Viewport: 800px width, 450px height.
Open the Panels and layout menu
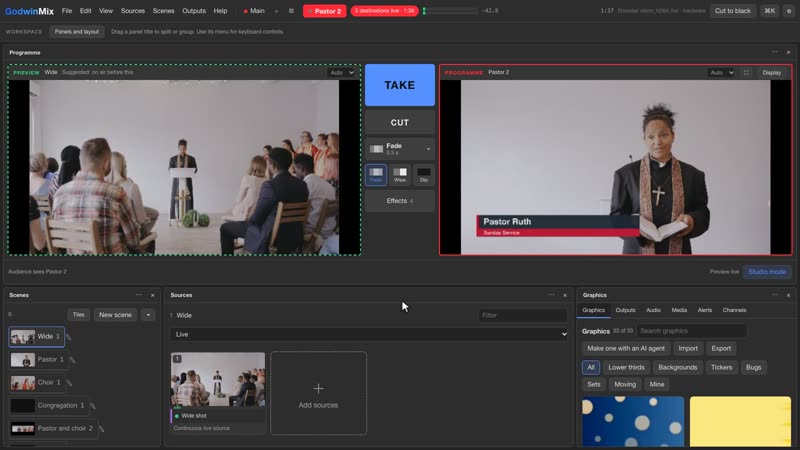click(x=77, y=32)
